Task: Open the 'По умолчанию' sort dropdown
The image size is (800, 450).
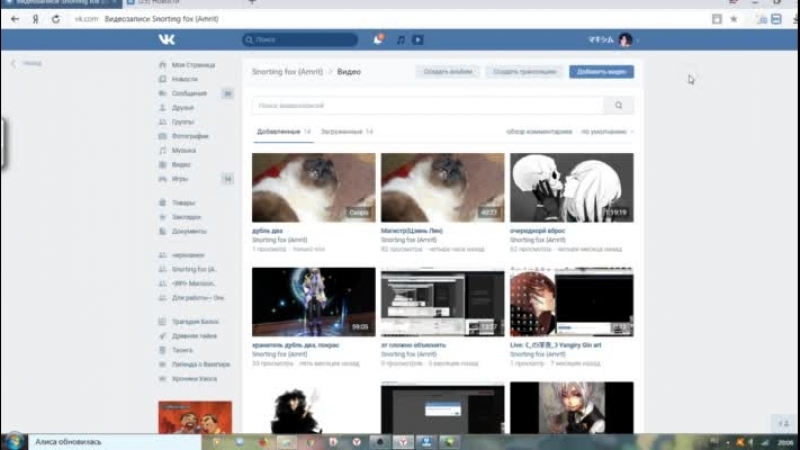Action: pos(607,132)
